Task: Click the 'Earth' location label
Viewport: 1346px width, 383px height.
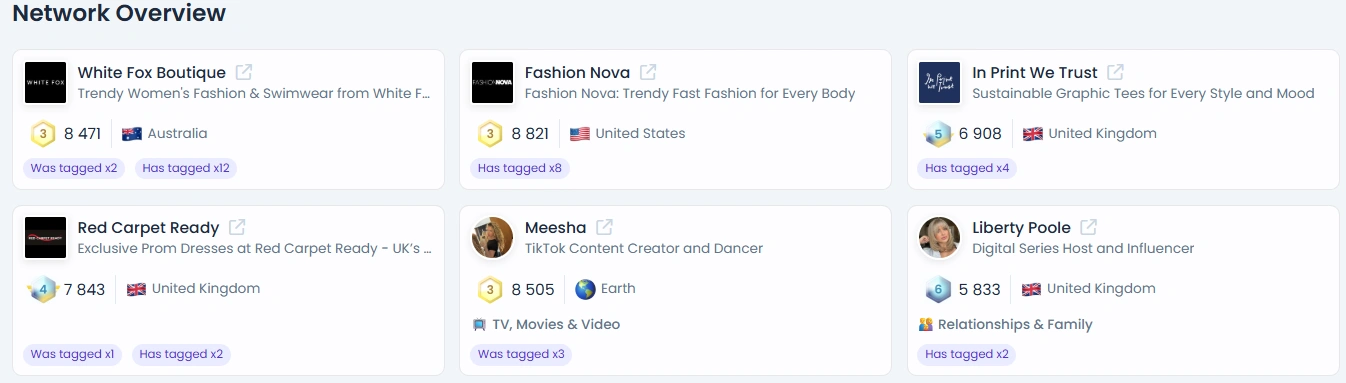Action: (618, 289)
